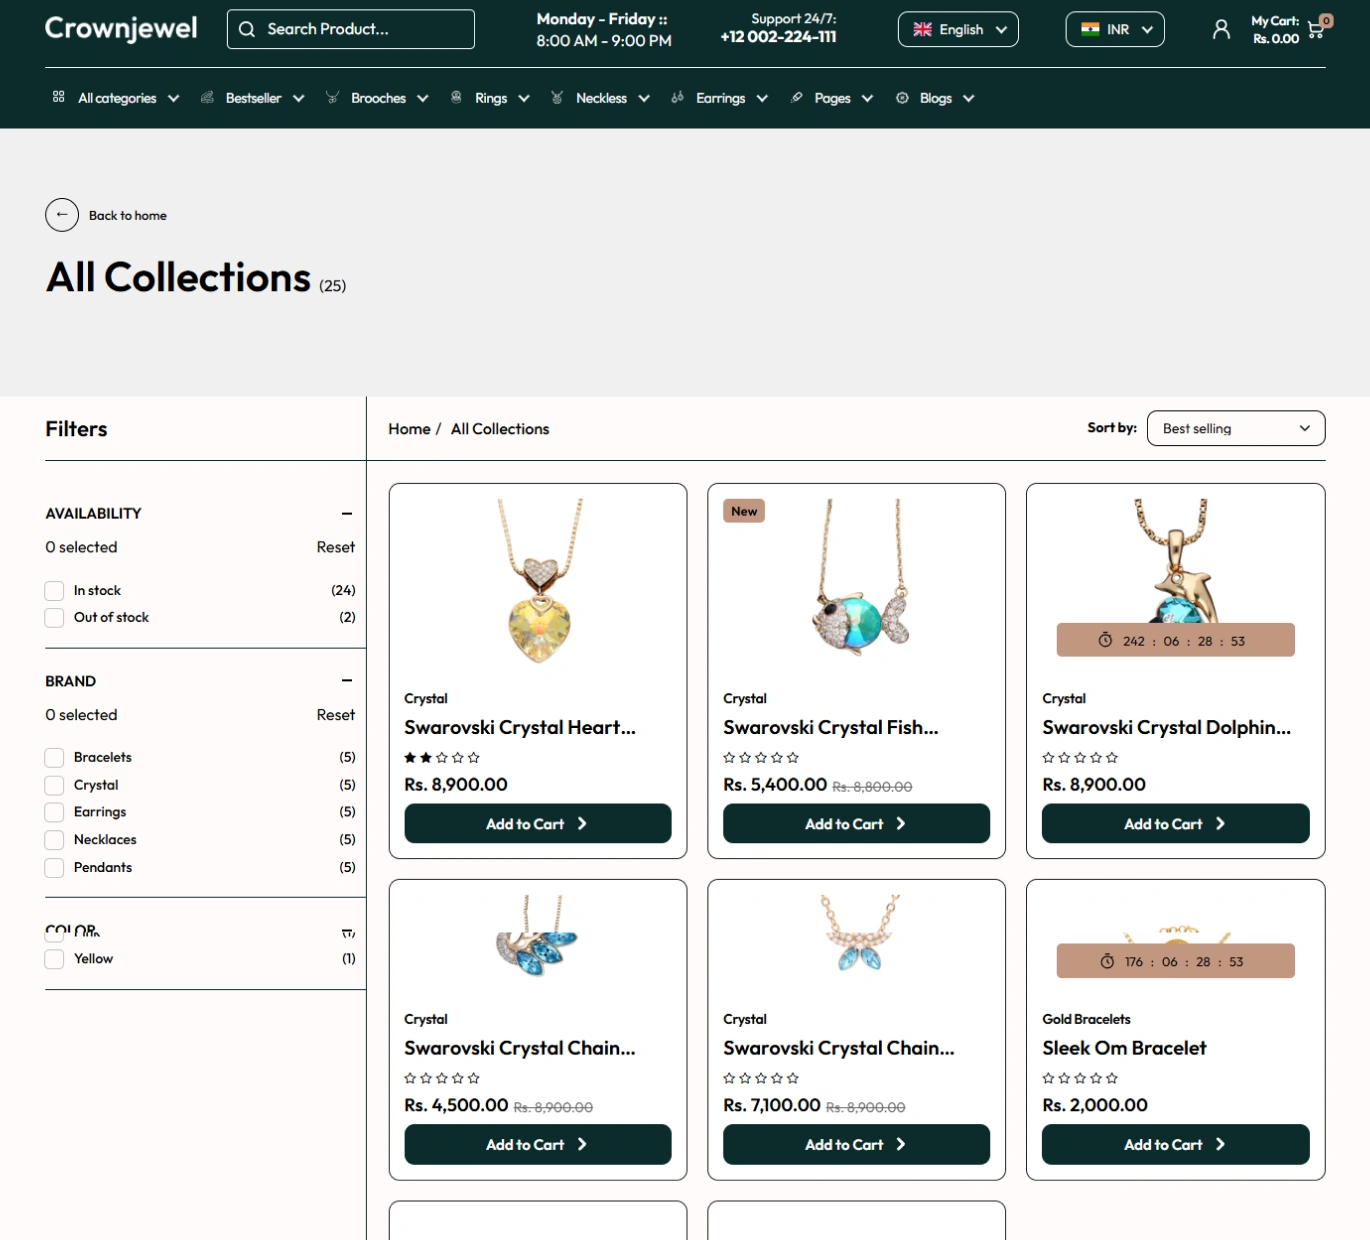Screen dimensions: 1370x1240
Task: Click the star rating of Sleek Om Bracelet
Action: pos(1080,1078)
